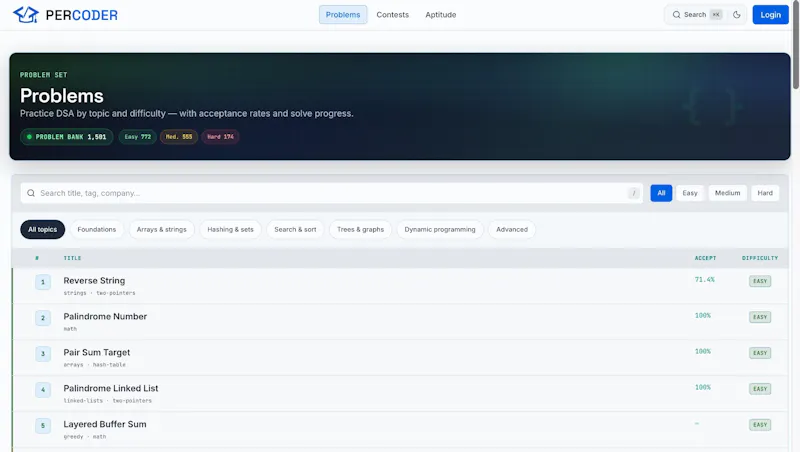Screen dimensions: 800x452
Task: Click 100% acceptance on Palindrome Linked List row
Action: pos(703,387)
